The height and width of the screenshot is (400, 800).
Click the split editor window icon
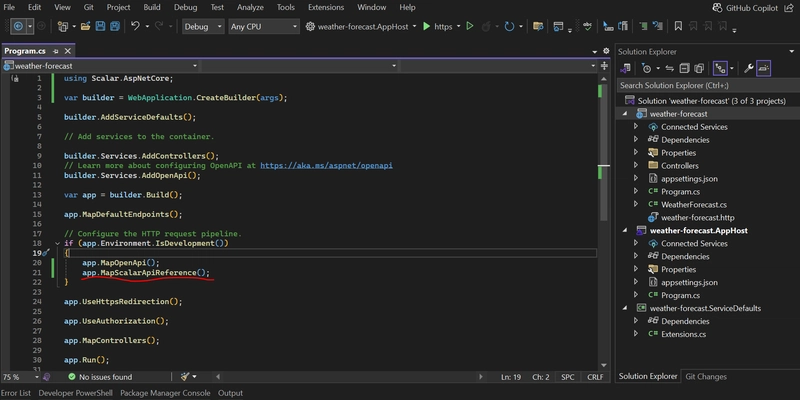(x=605, y=66)
